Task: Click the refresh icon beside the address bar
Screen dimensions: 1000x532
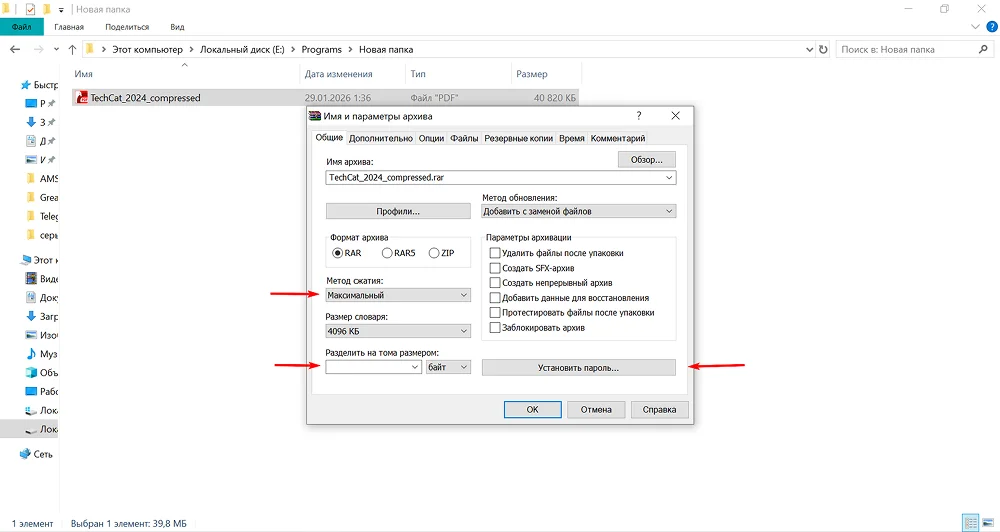Action: [x=822, y=49]
